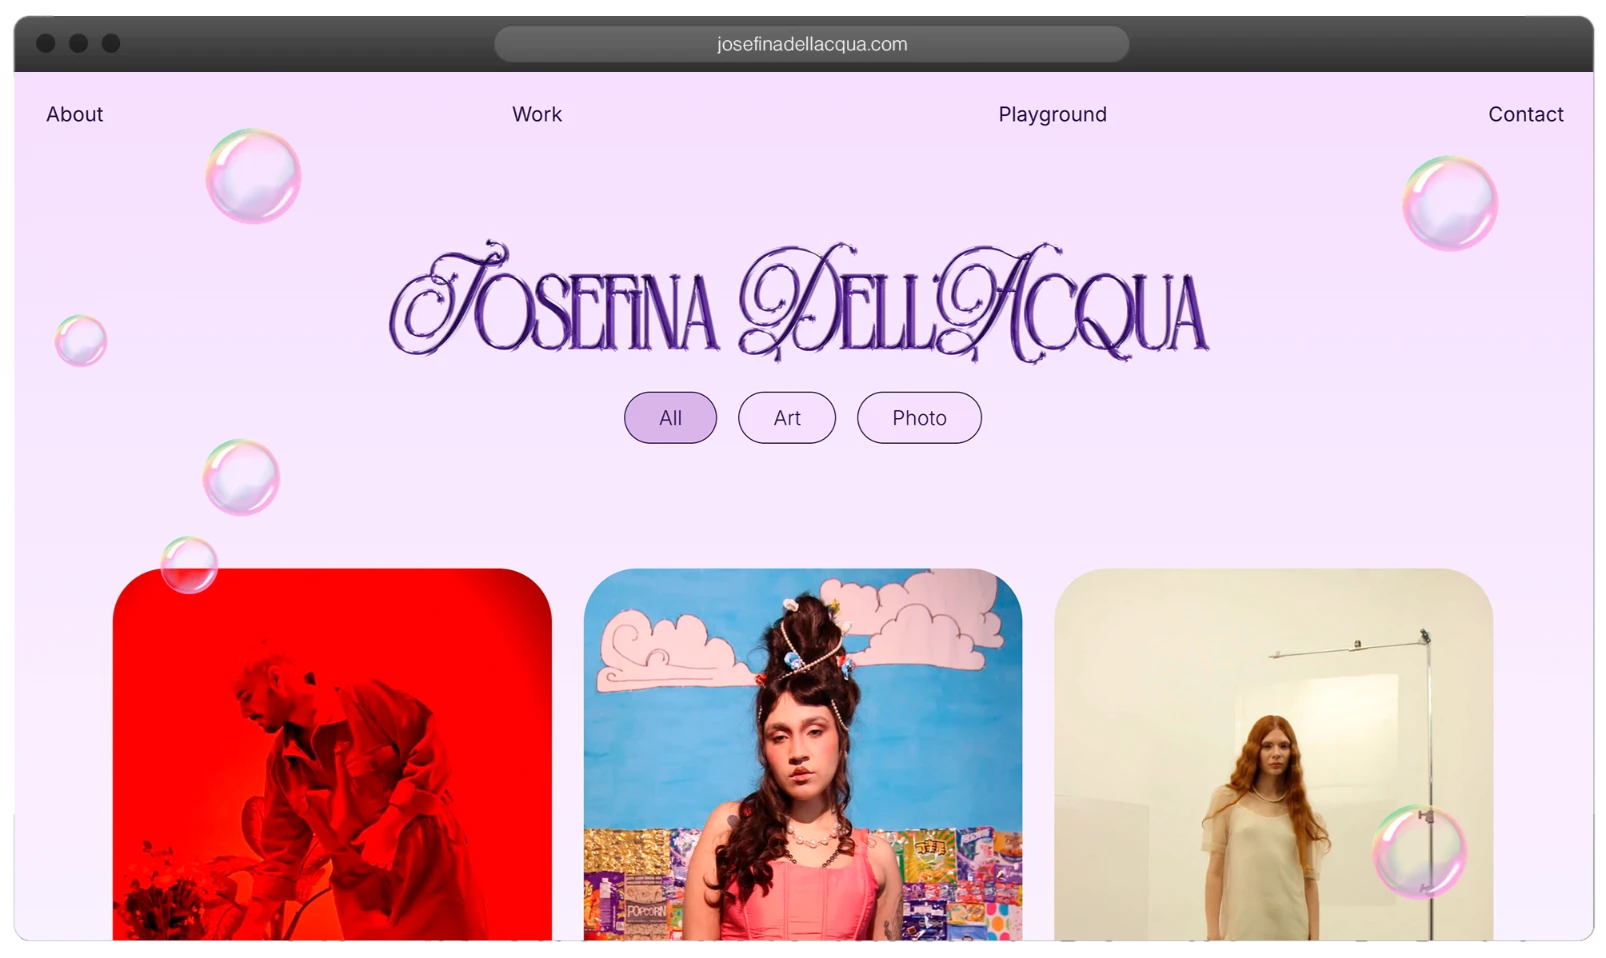Filter the portfolio by Photo
This screenshot has height=958, width=1606.
point(919,417)
